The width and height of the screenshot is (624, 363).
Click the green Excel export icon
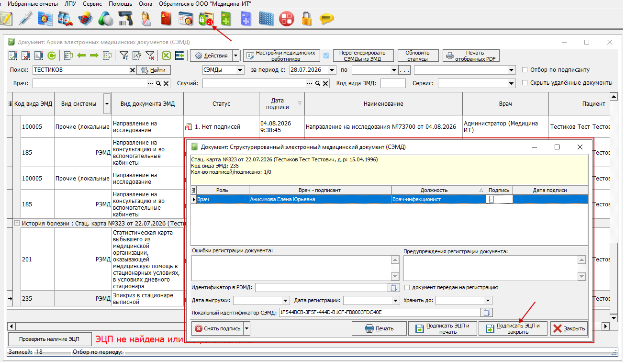coord(166,56)
